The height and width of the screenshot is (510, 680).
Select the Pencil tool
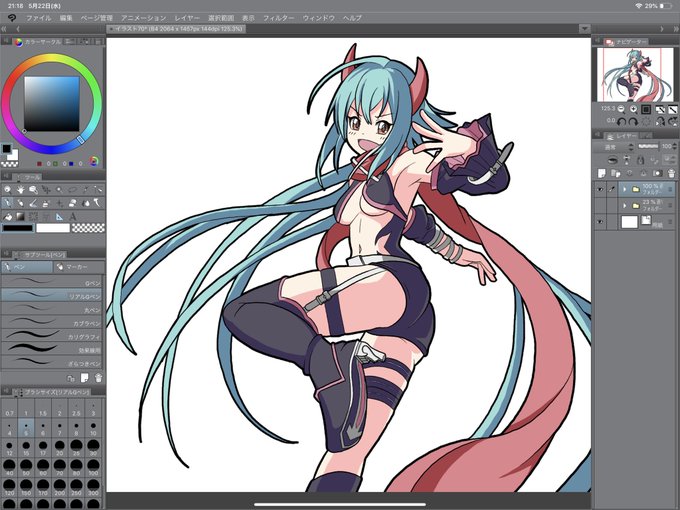click(x=20, y=203)
